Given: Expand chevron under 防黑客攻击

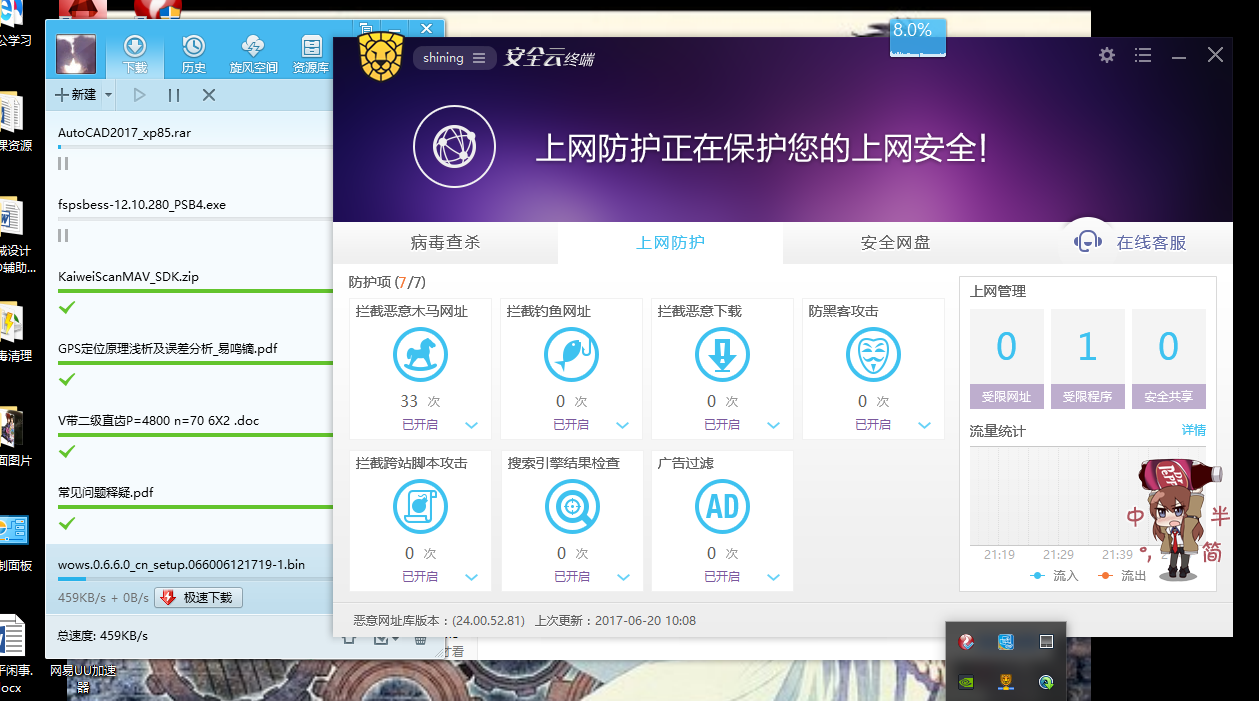Looking at the screenshot, I should 925,425.
